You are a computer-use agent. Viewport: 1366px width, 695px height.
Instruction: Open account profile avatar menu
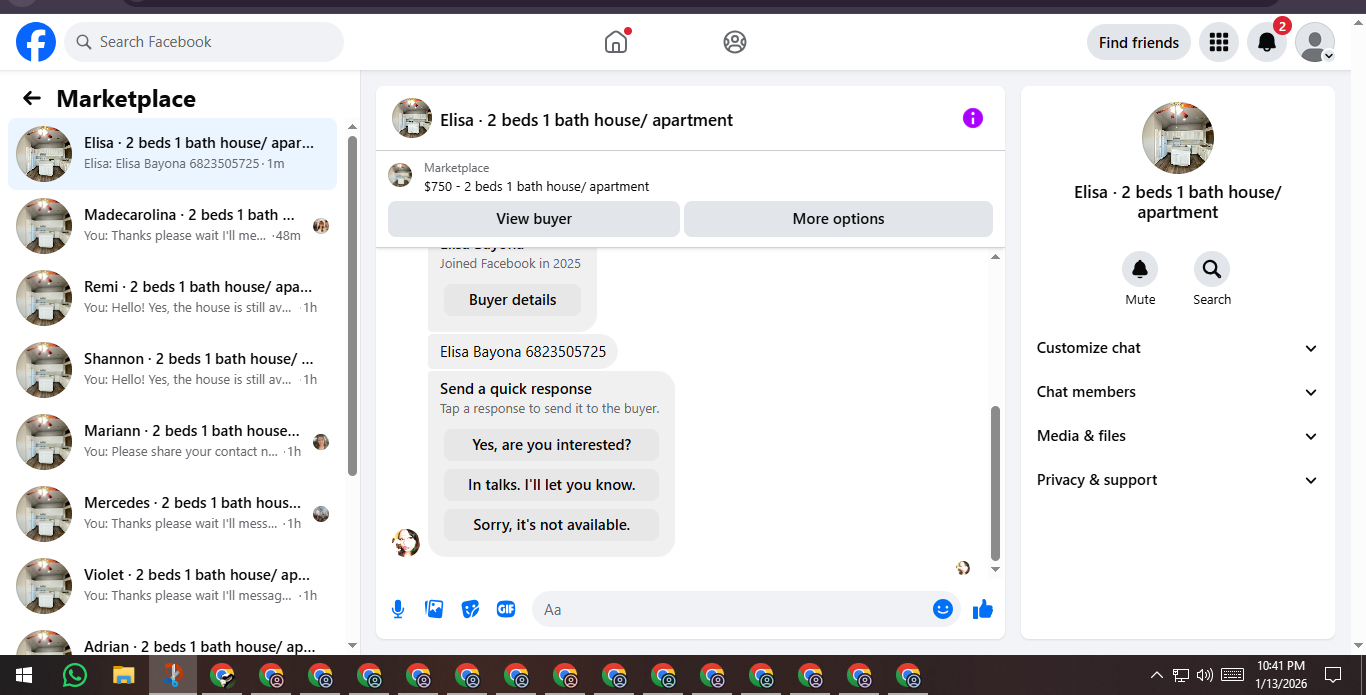point(1315,42)
